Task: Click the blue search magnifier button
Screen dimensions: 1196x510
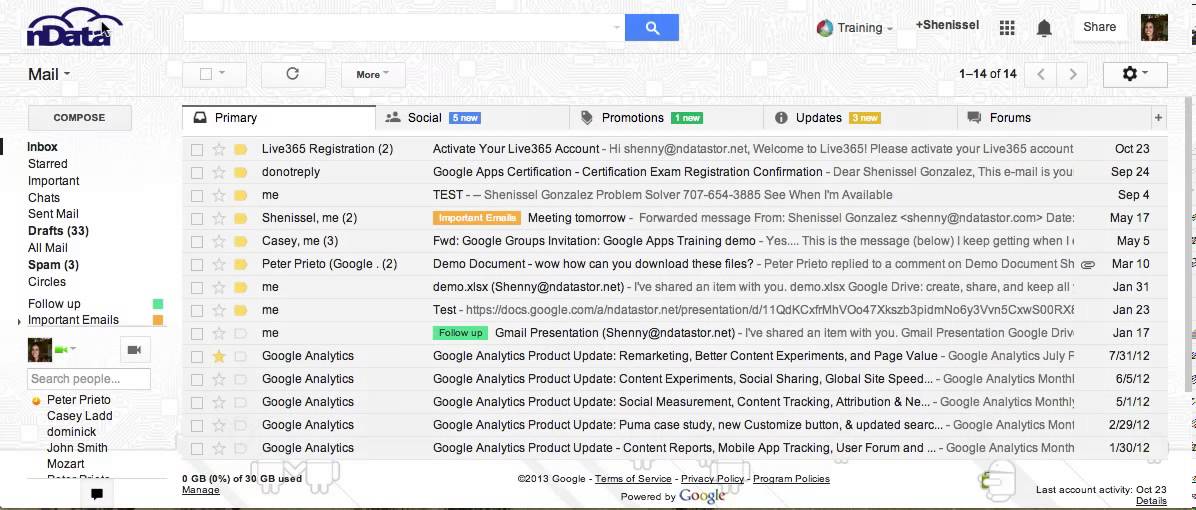Action: (x=651, y=27)
